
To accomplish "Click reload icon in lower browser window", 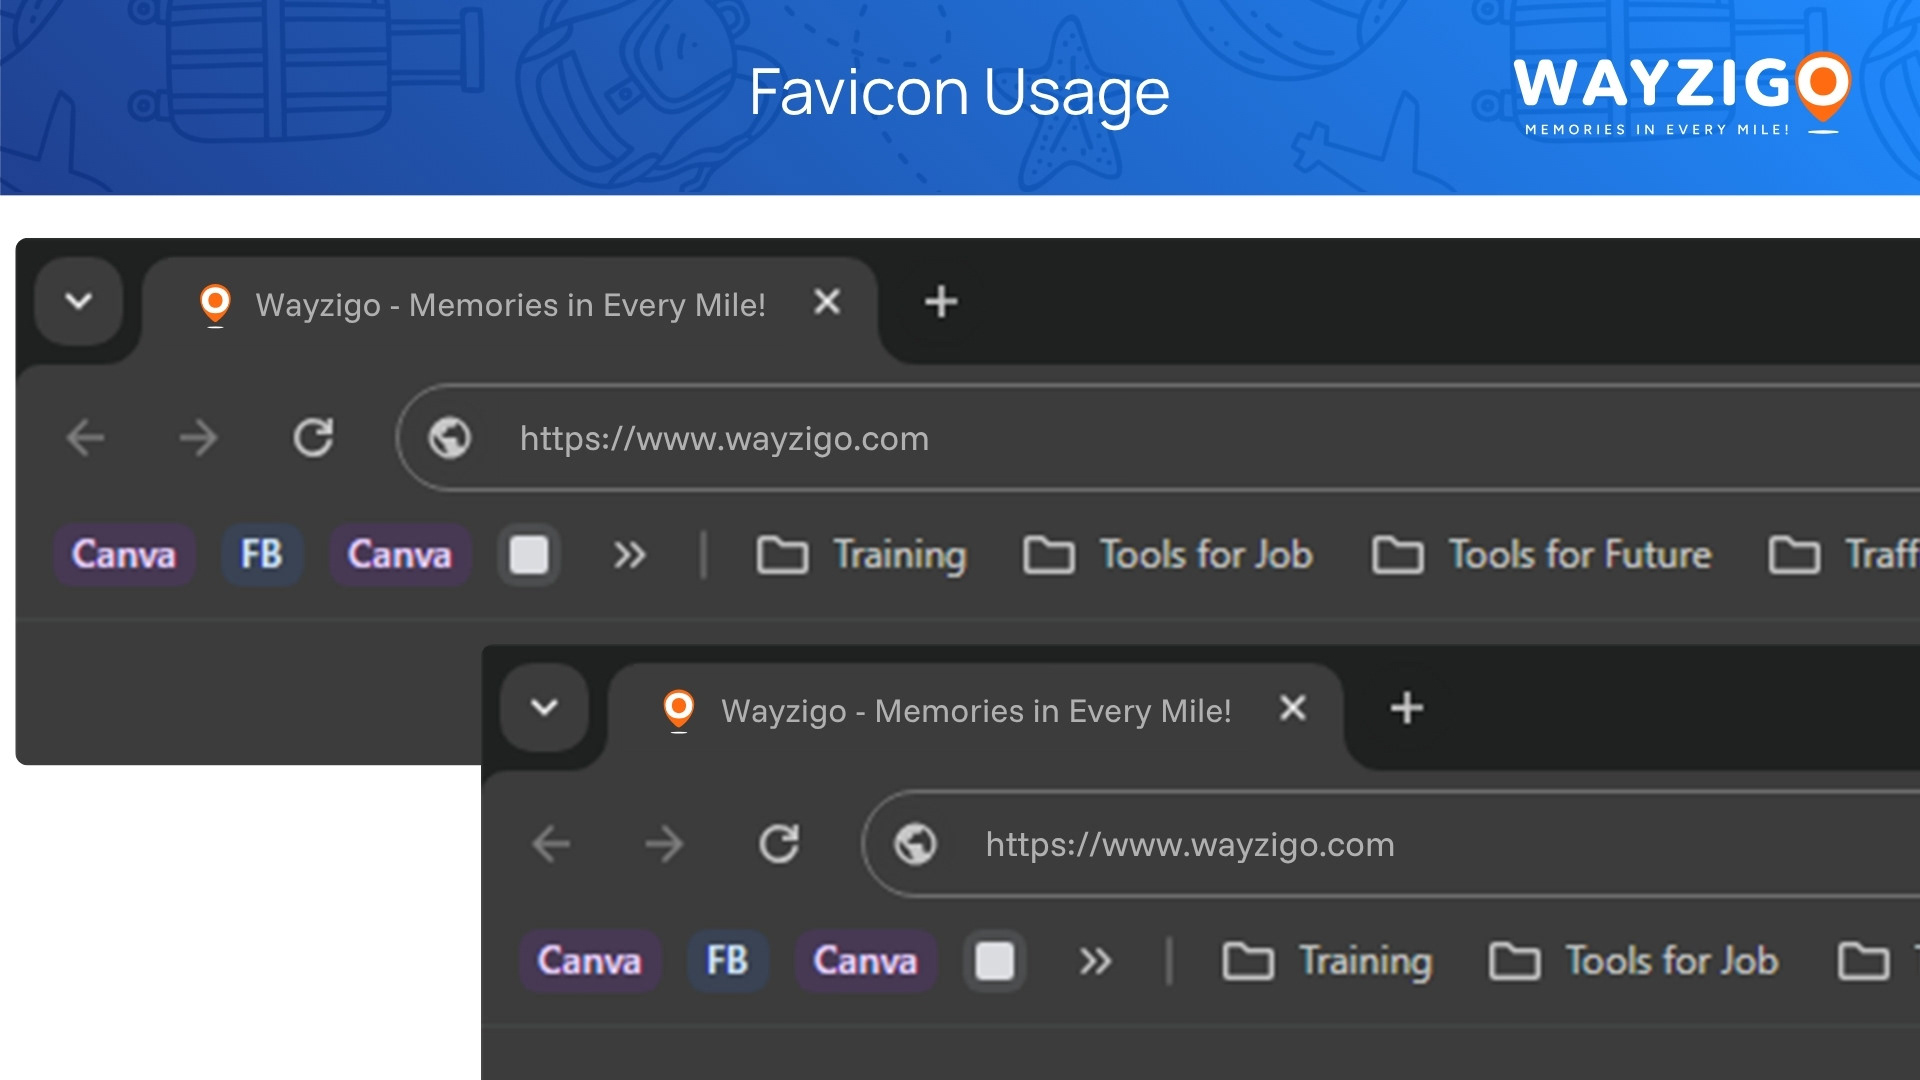I will tap(779, 844).
